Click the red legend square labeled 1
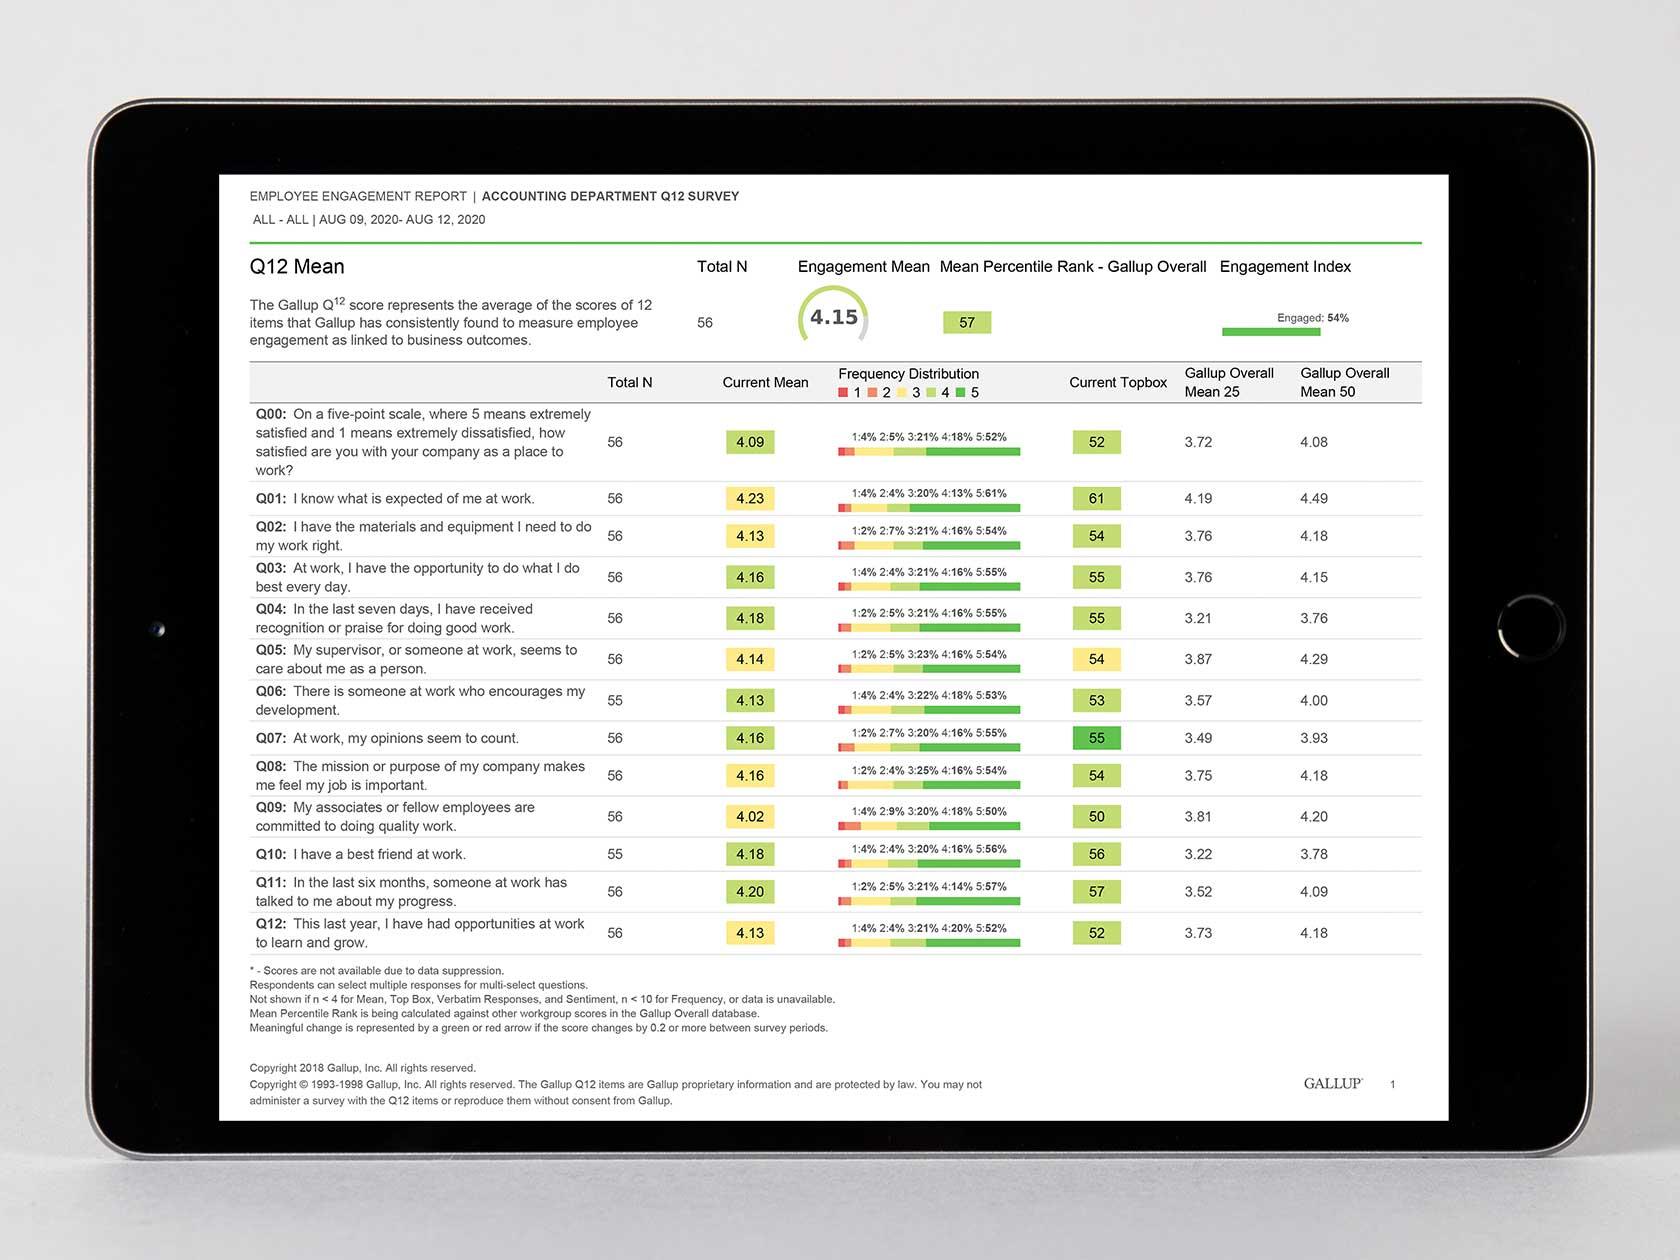 [x=843, y=392]
